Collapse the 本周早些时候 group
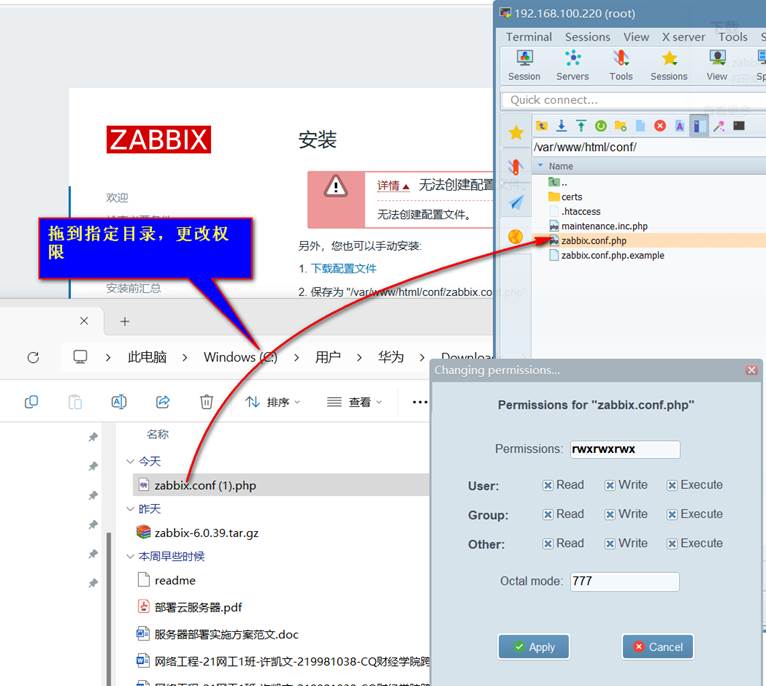This screenshot has width=766, height=686. pos(130,557)
